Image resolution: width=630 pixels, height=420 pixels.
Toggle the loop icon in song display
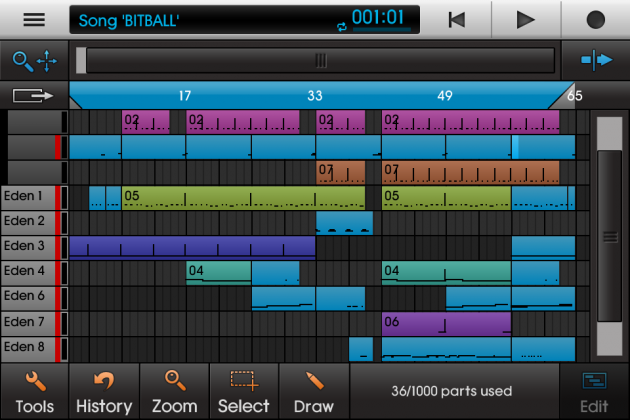pyautogui.click(x=342, y=27)
